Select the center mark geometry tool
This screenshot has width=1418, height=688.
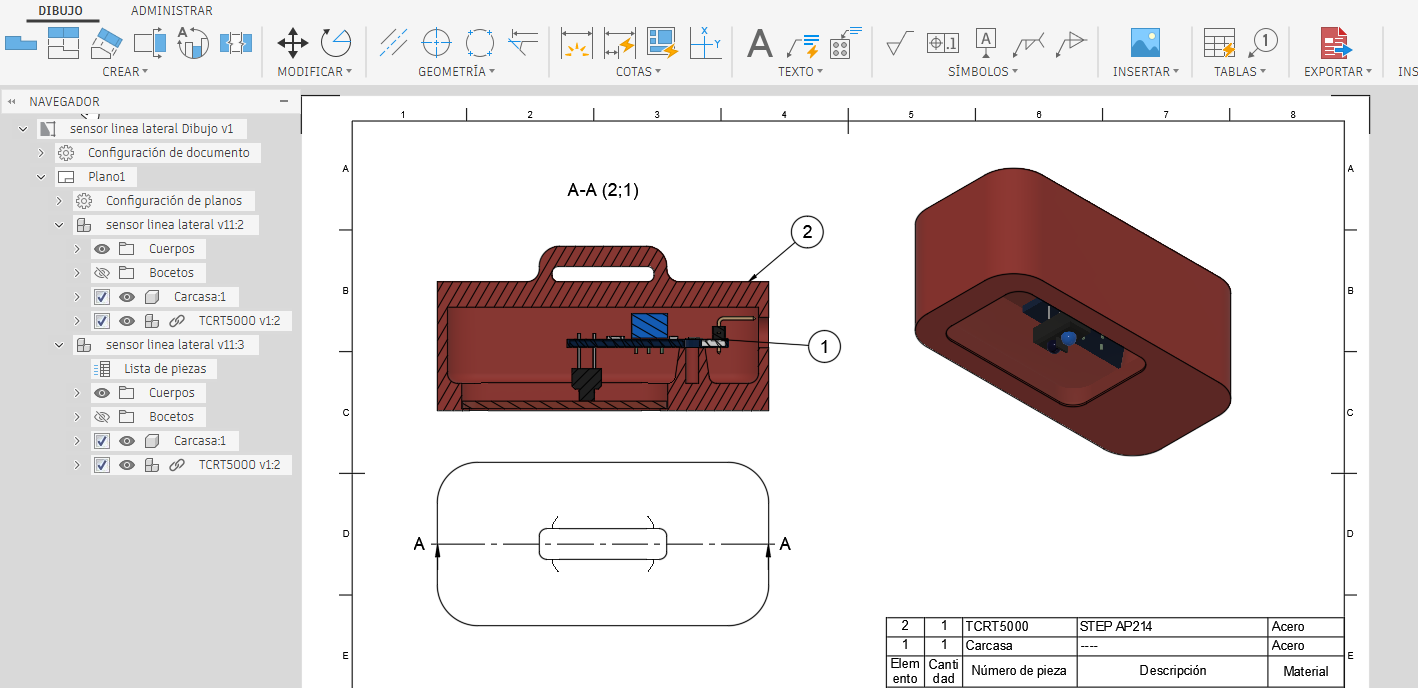(437, 42)
